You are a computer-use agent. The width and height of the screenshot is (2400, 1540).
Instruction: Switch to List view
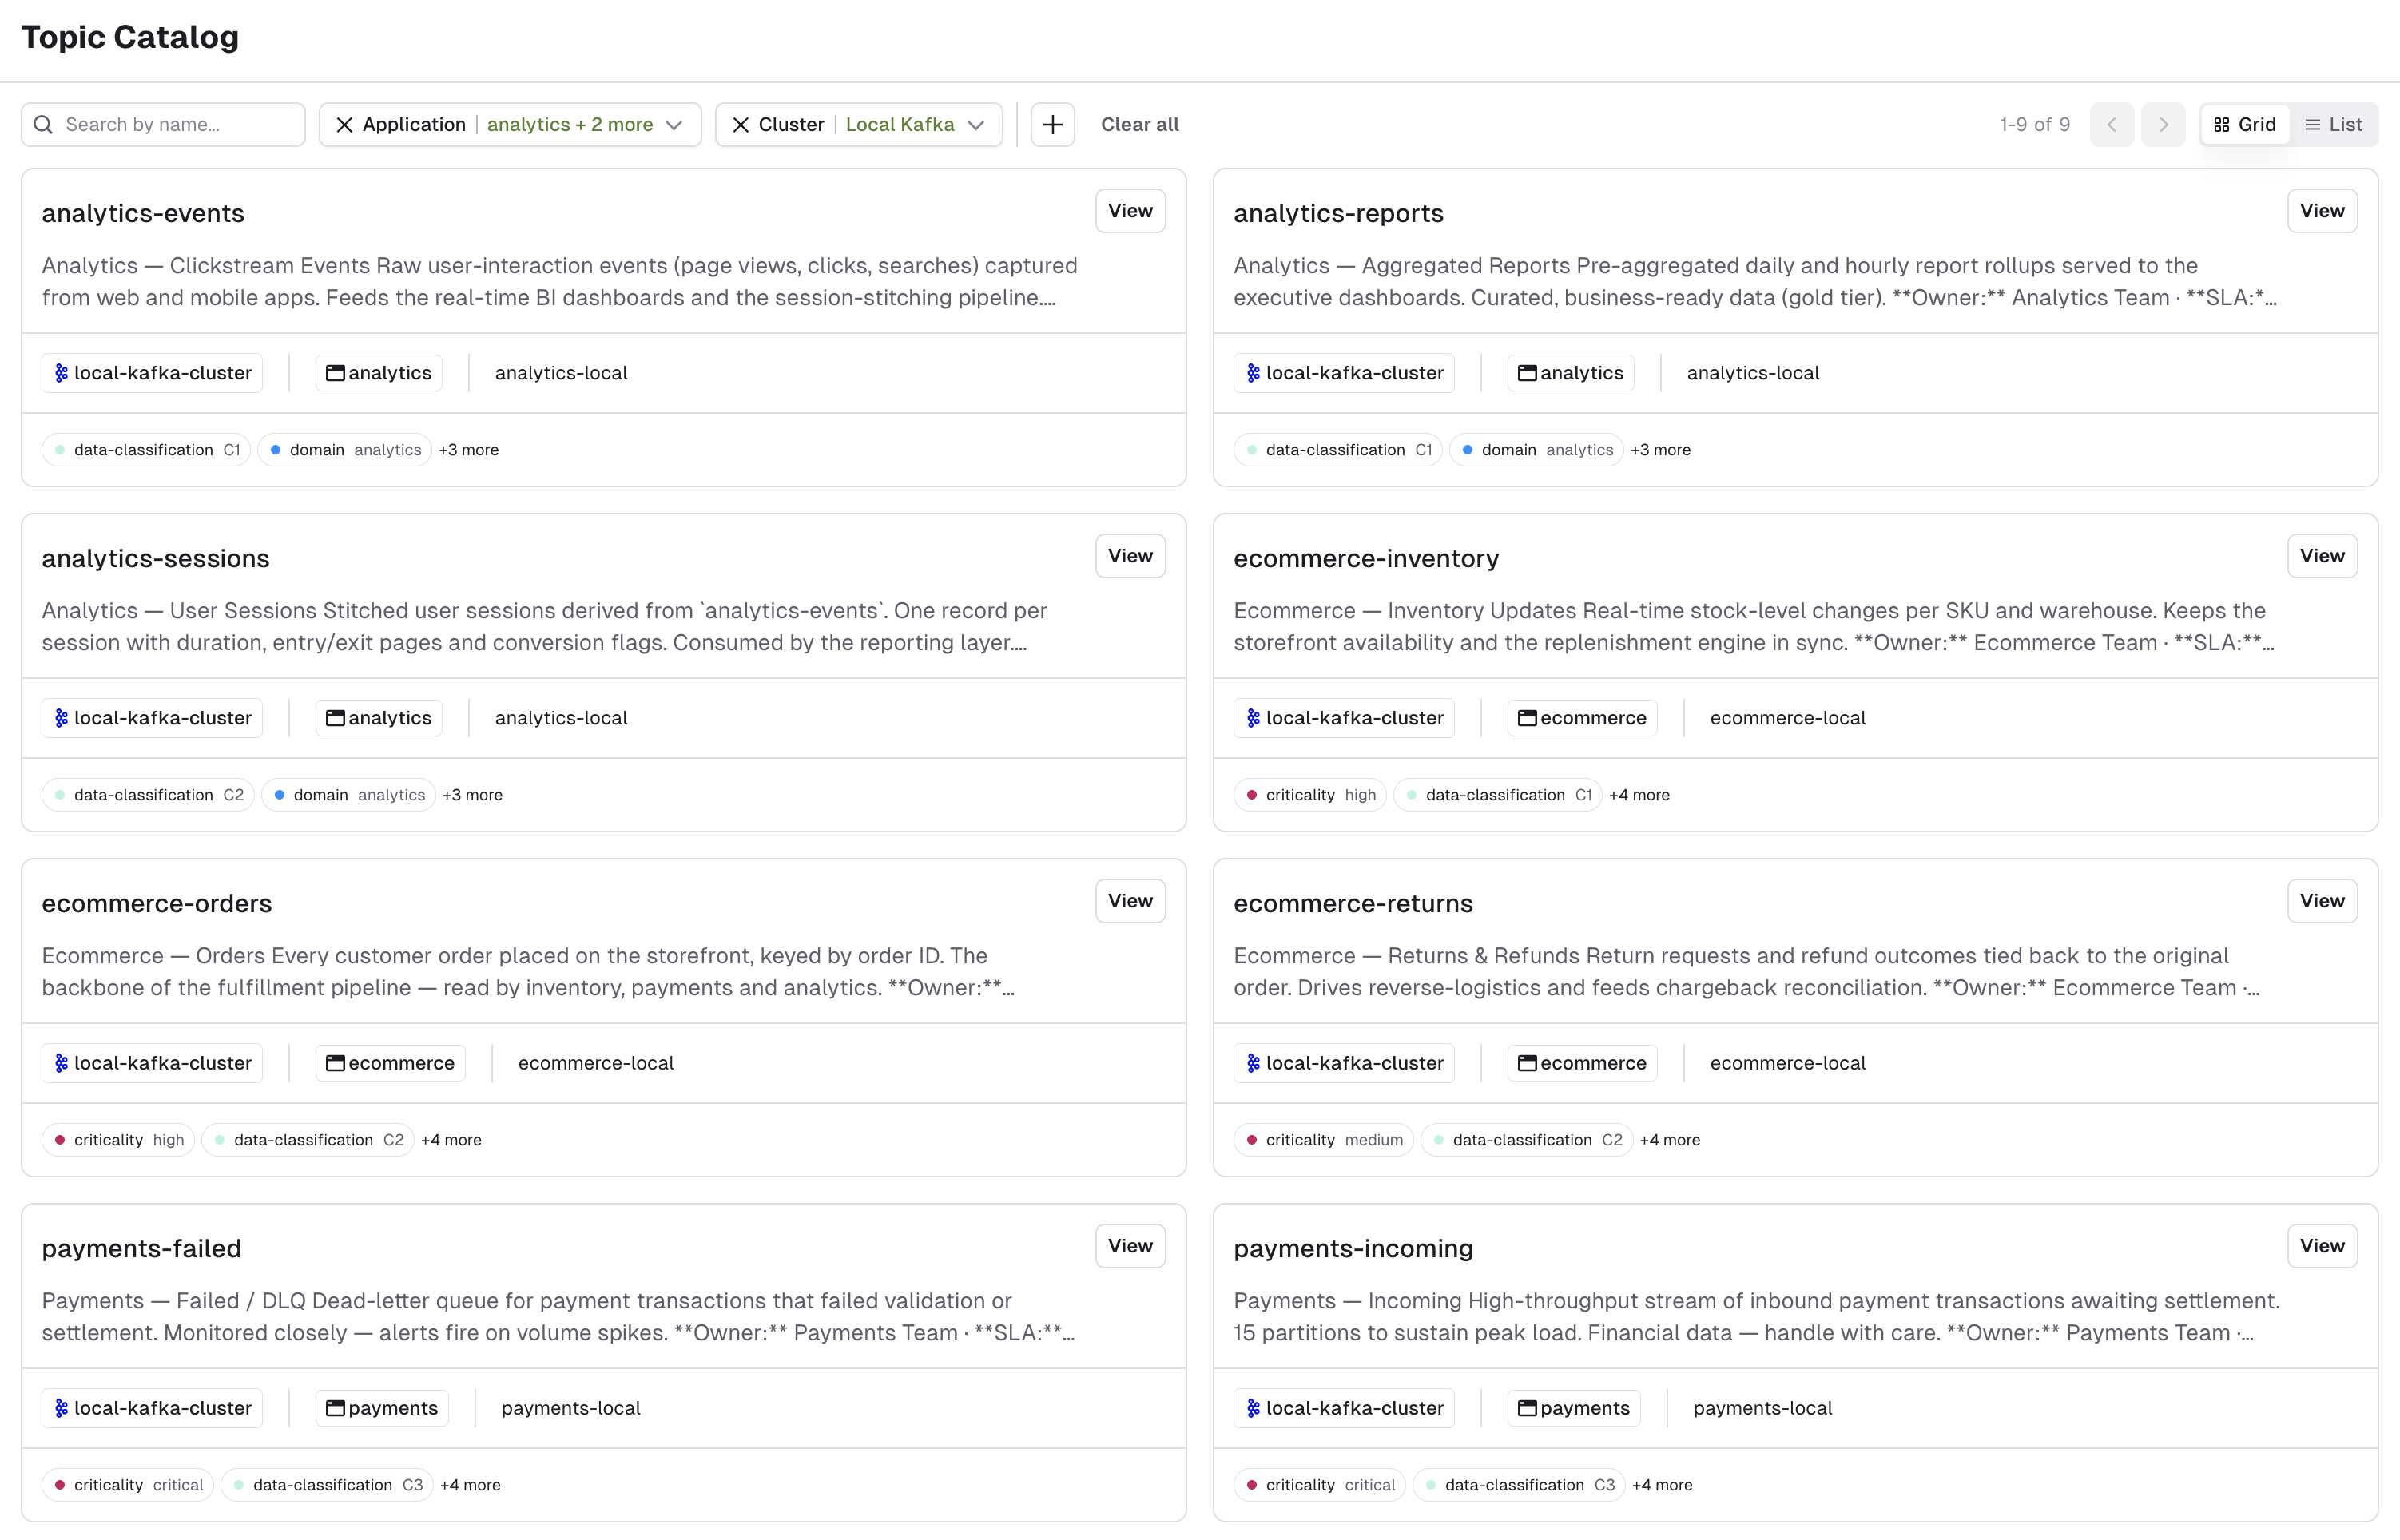coord(2334,125)
